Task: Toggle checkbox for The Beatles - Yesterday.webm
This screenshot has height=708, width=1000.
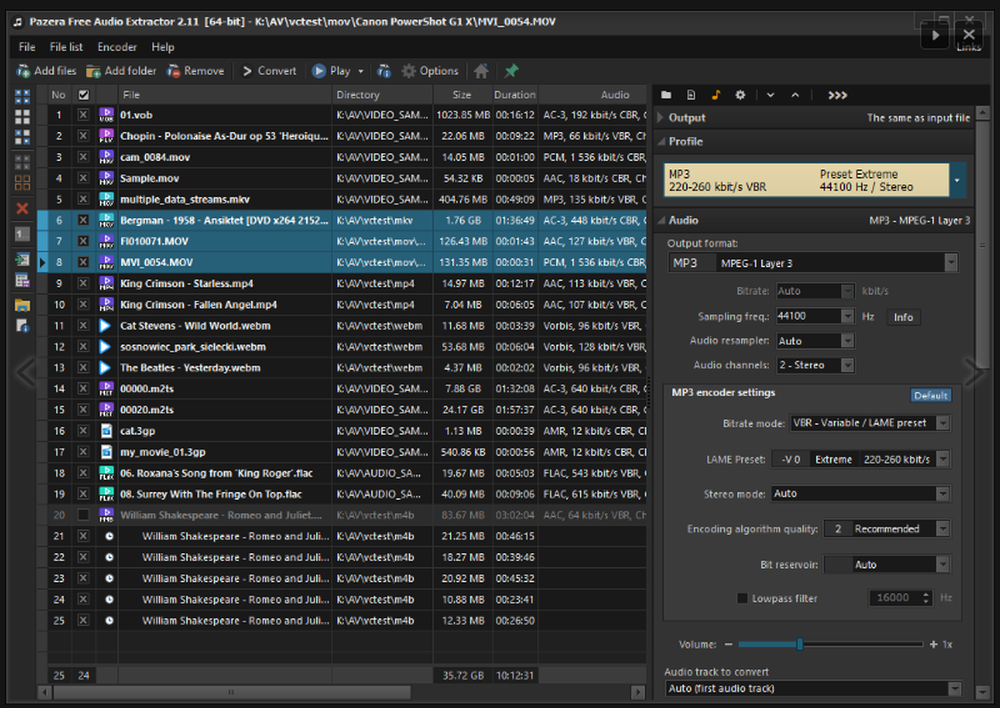Action: 84,367
